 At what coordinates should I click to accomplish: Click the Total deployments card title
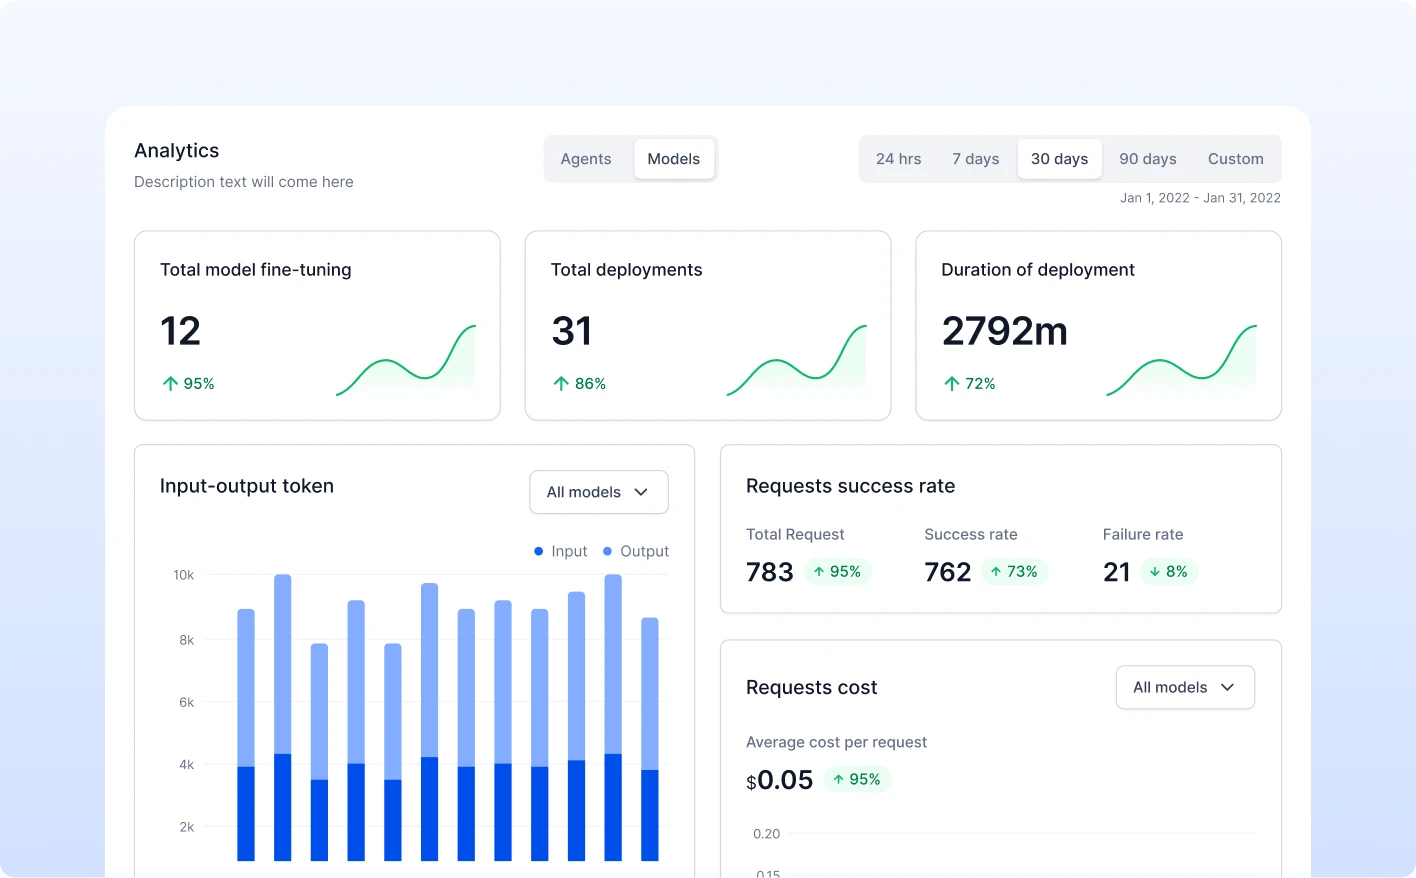627,270
